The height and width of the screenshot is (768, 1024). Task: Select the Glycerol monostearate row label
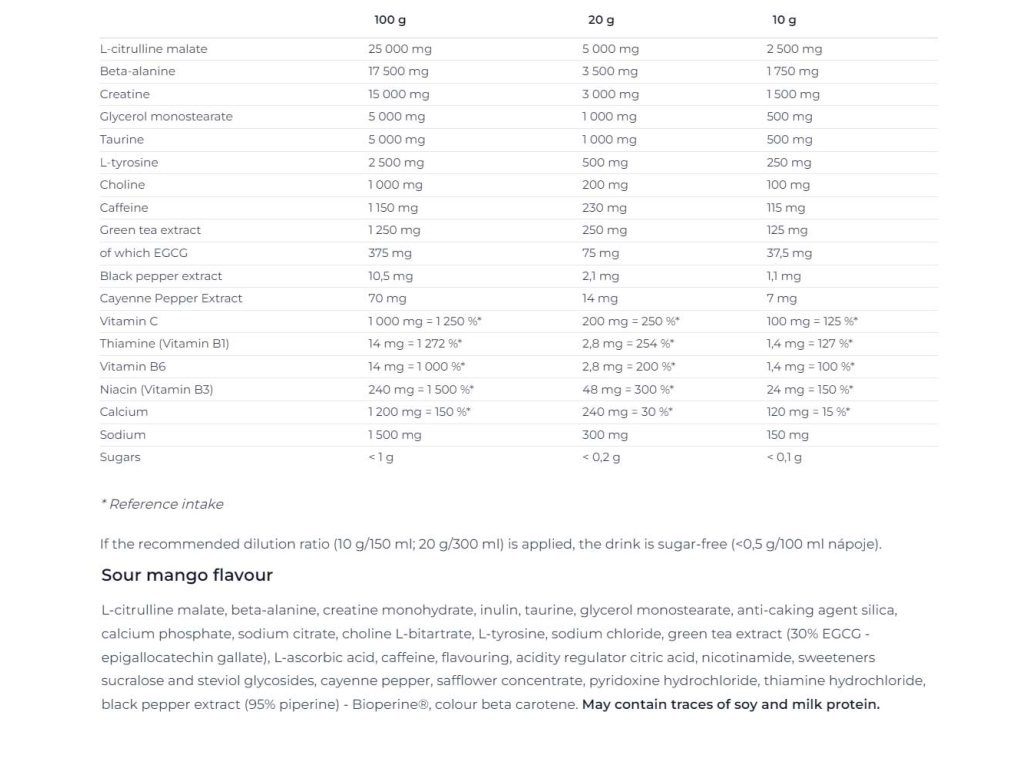coord(166,117)
